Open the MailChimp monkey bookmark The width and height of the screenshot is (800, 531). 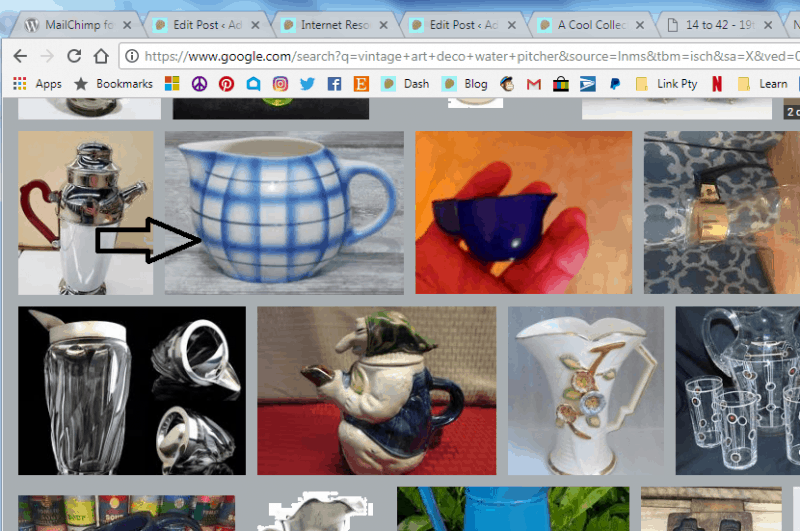coord(507,84)
